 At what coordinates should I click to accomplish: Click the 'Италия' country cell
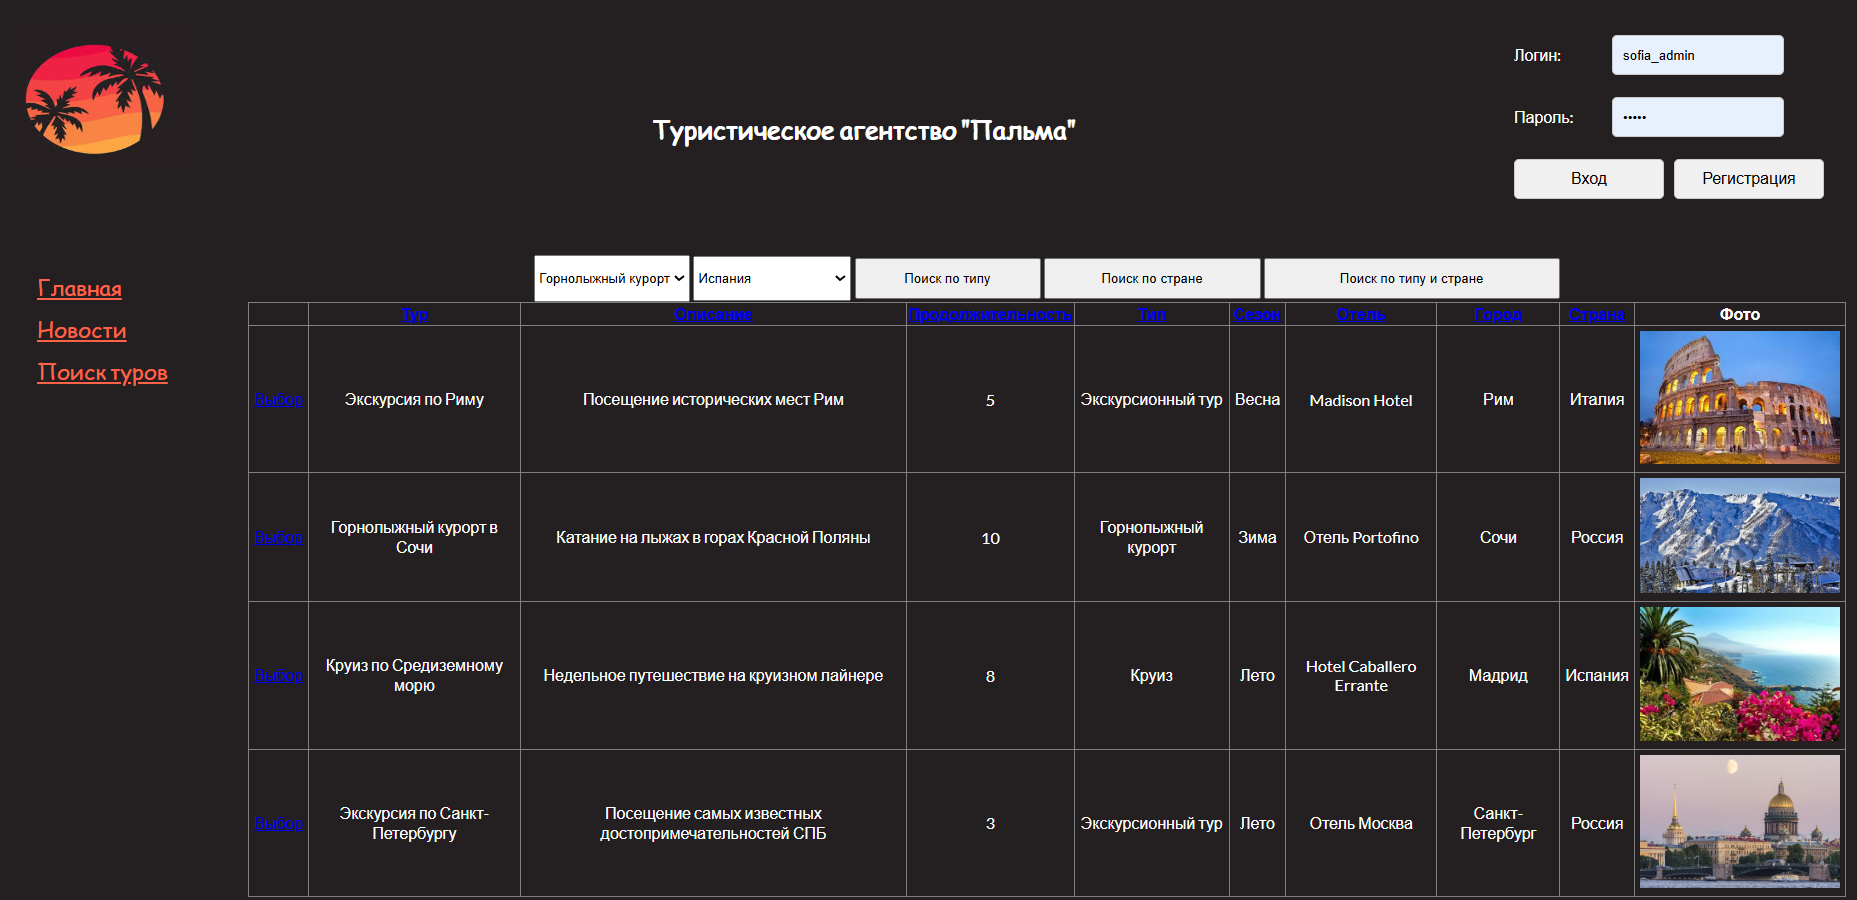click(x=1596, y=400)
